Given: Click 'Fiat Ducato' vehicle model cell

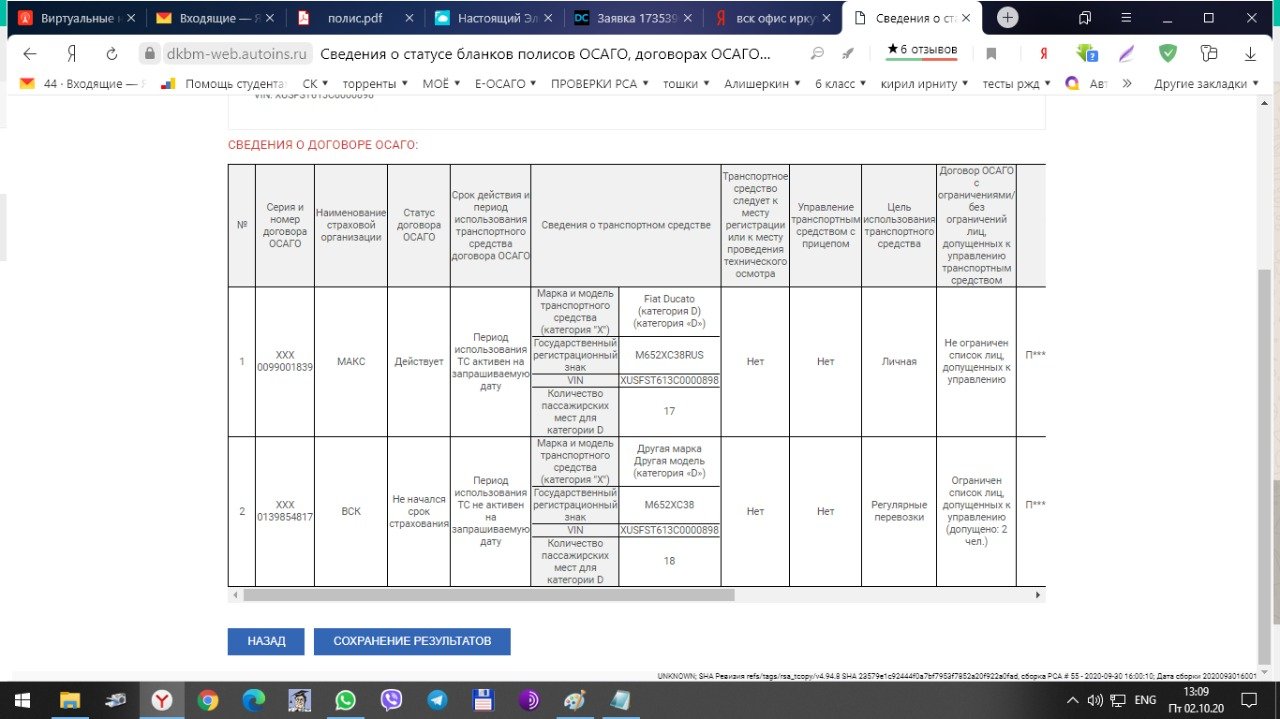Looking at the screenshot, I should [669, 311].
